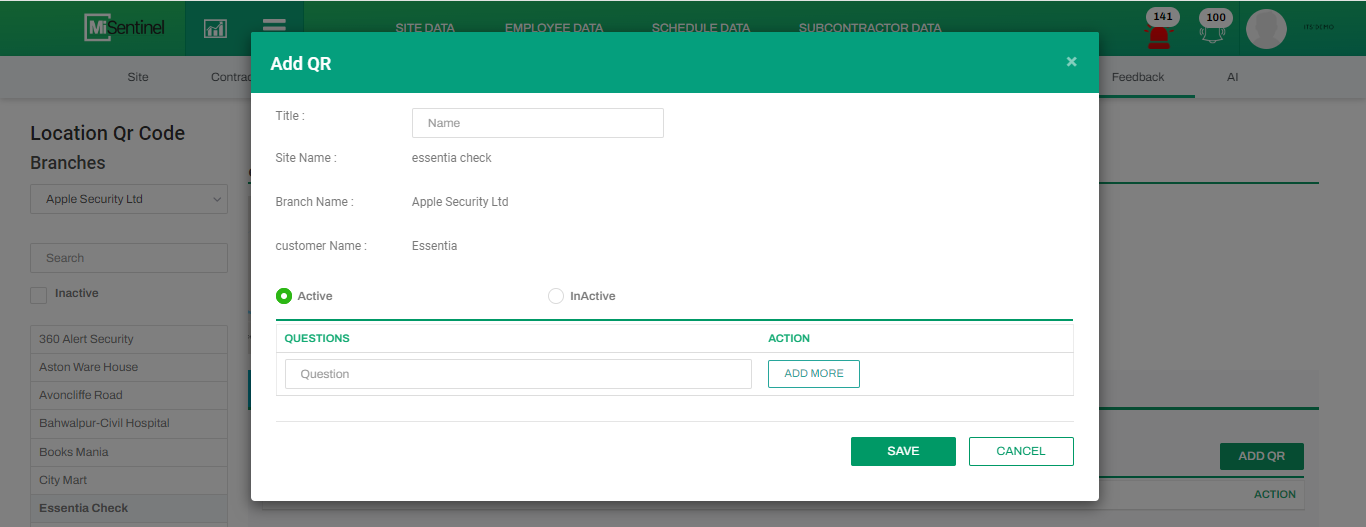Click the CANCEL button
The height and width of the screenshot is (527, 1366).
click(1021, 451)
